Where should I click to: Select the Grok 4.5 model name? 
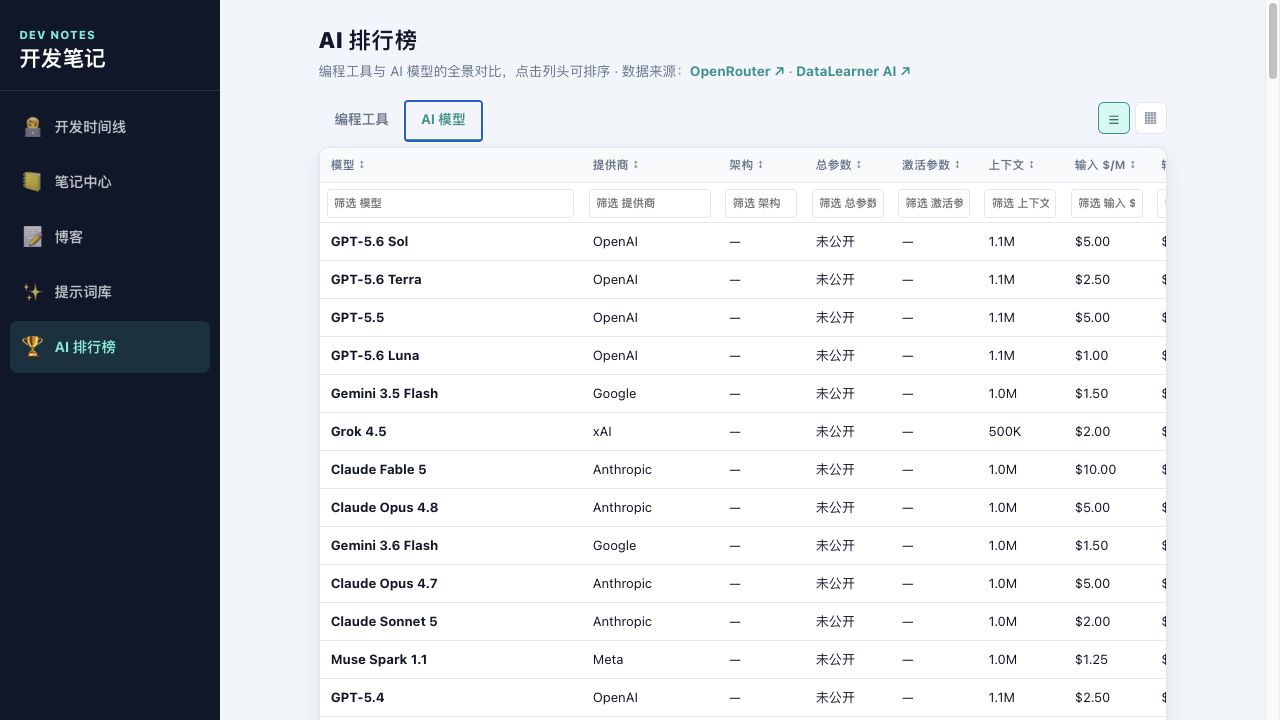358,432
